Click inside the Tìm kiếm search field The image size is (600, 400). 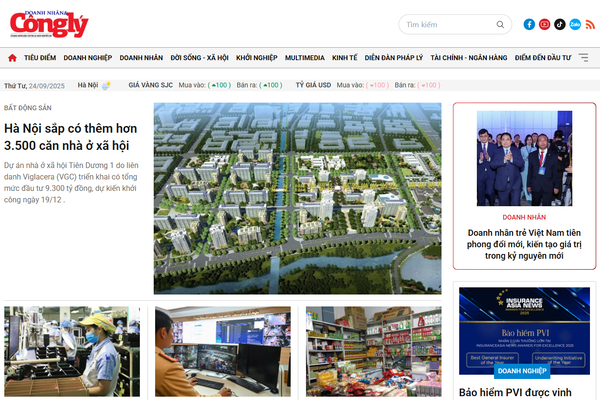[440, 24]
